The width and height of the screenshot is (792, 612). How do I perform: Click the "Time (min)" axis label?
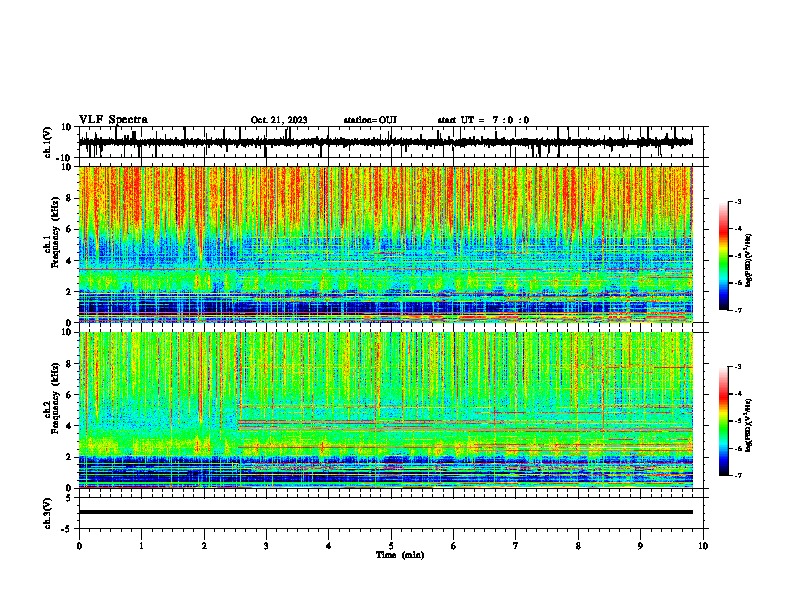point(400,555)
